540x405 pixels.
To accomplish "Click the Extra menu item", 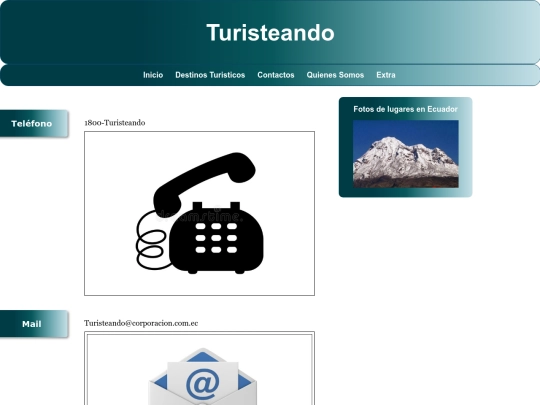I will tap(386, 75).
